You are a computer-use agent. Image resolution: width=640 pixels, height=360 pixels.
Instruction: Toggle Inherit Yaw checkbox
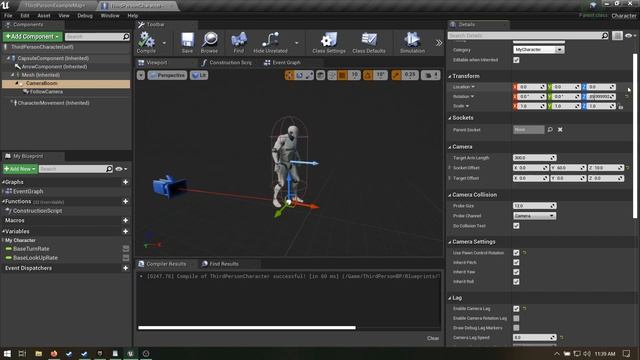coord(516,272)
